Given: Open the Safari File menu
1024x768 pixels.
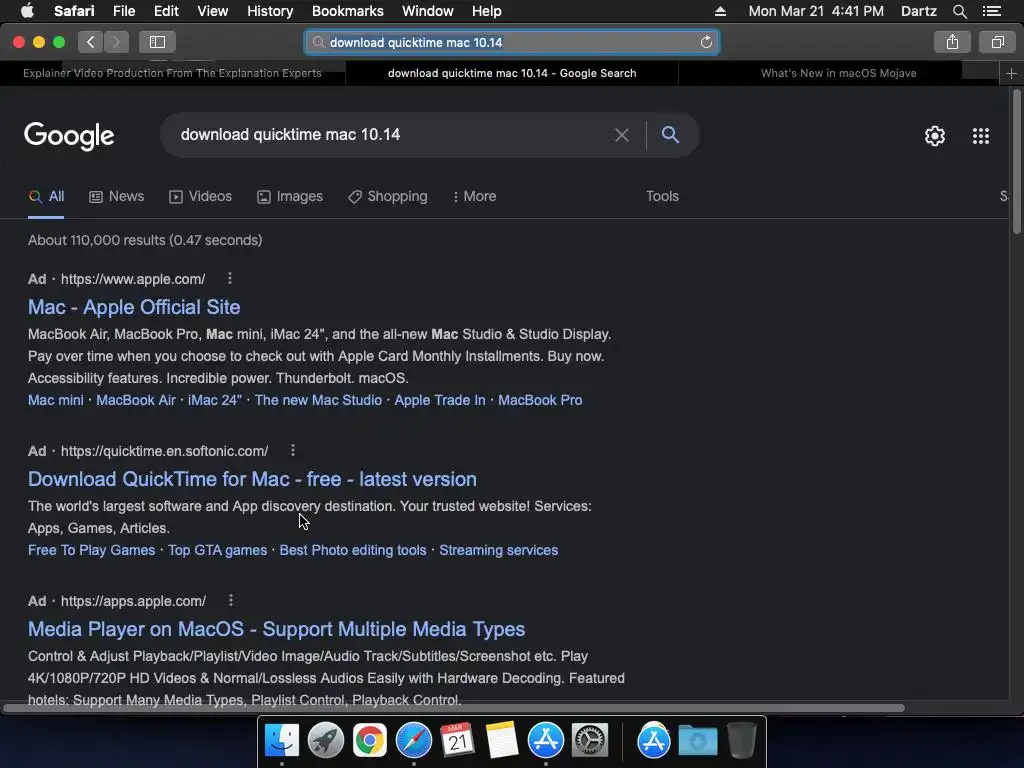Looking at the screenshot, I should tap(123, 11).
